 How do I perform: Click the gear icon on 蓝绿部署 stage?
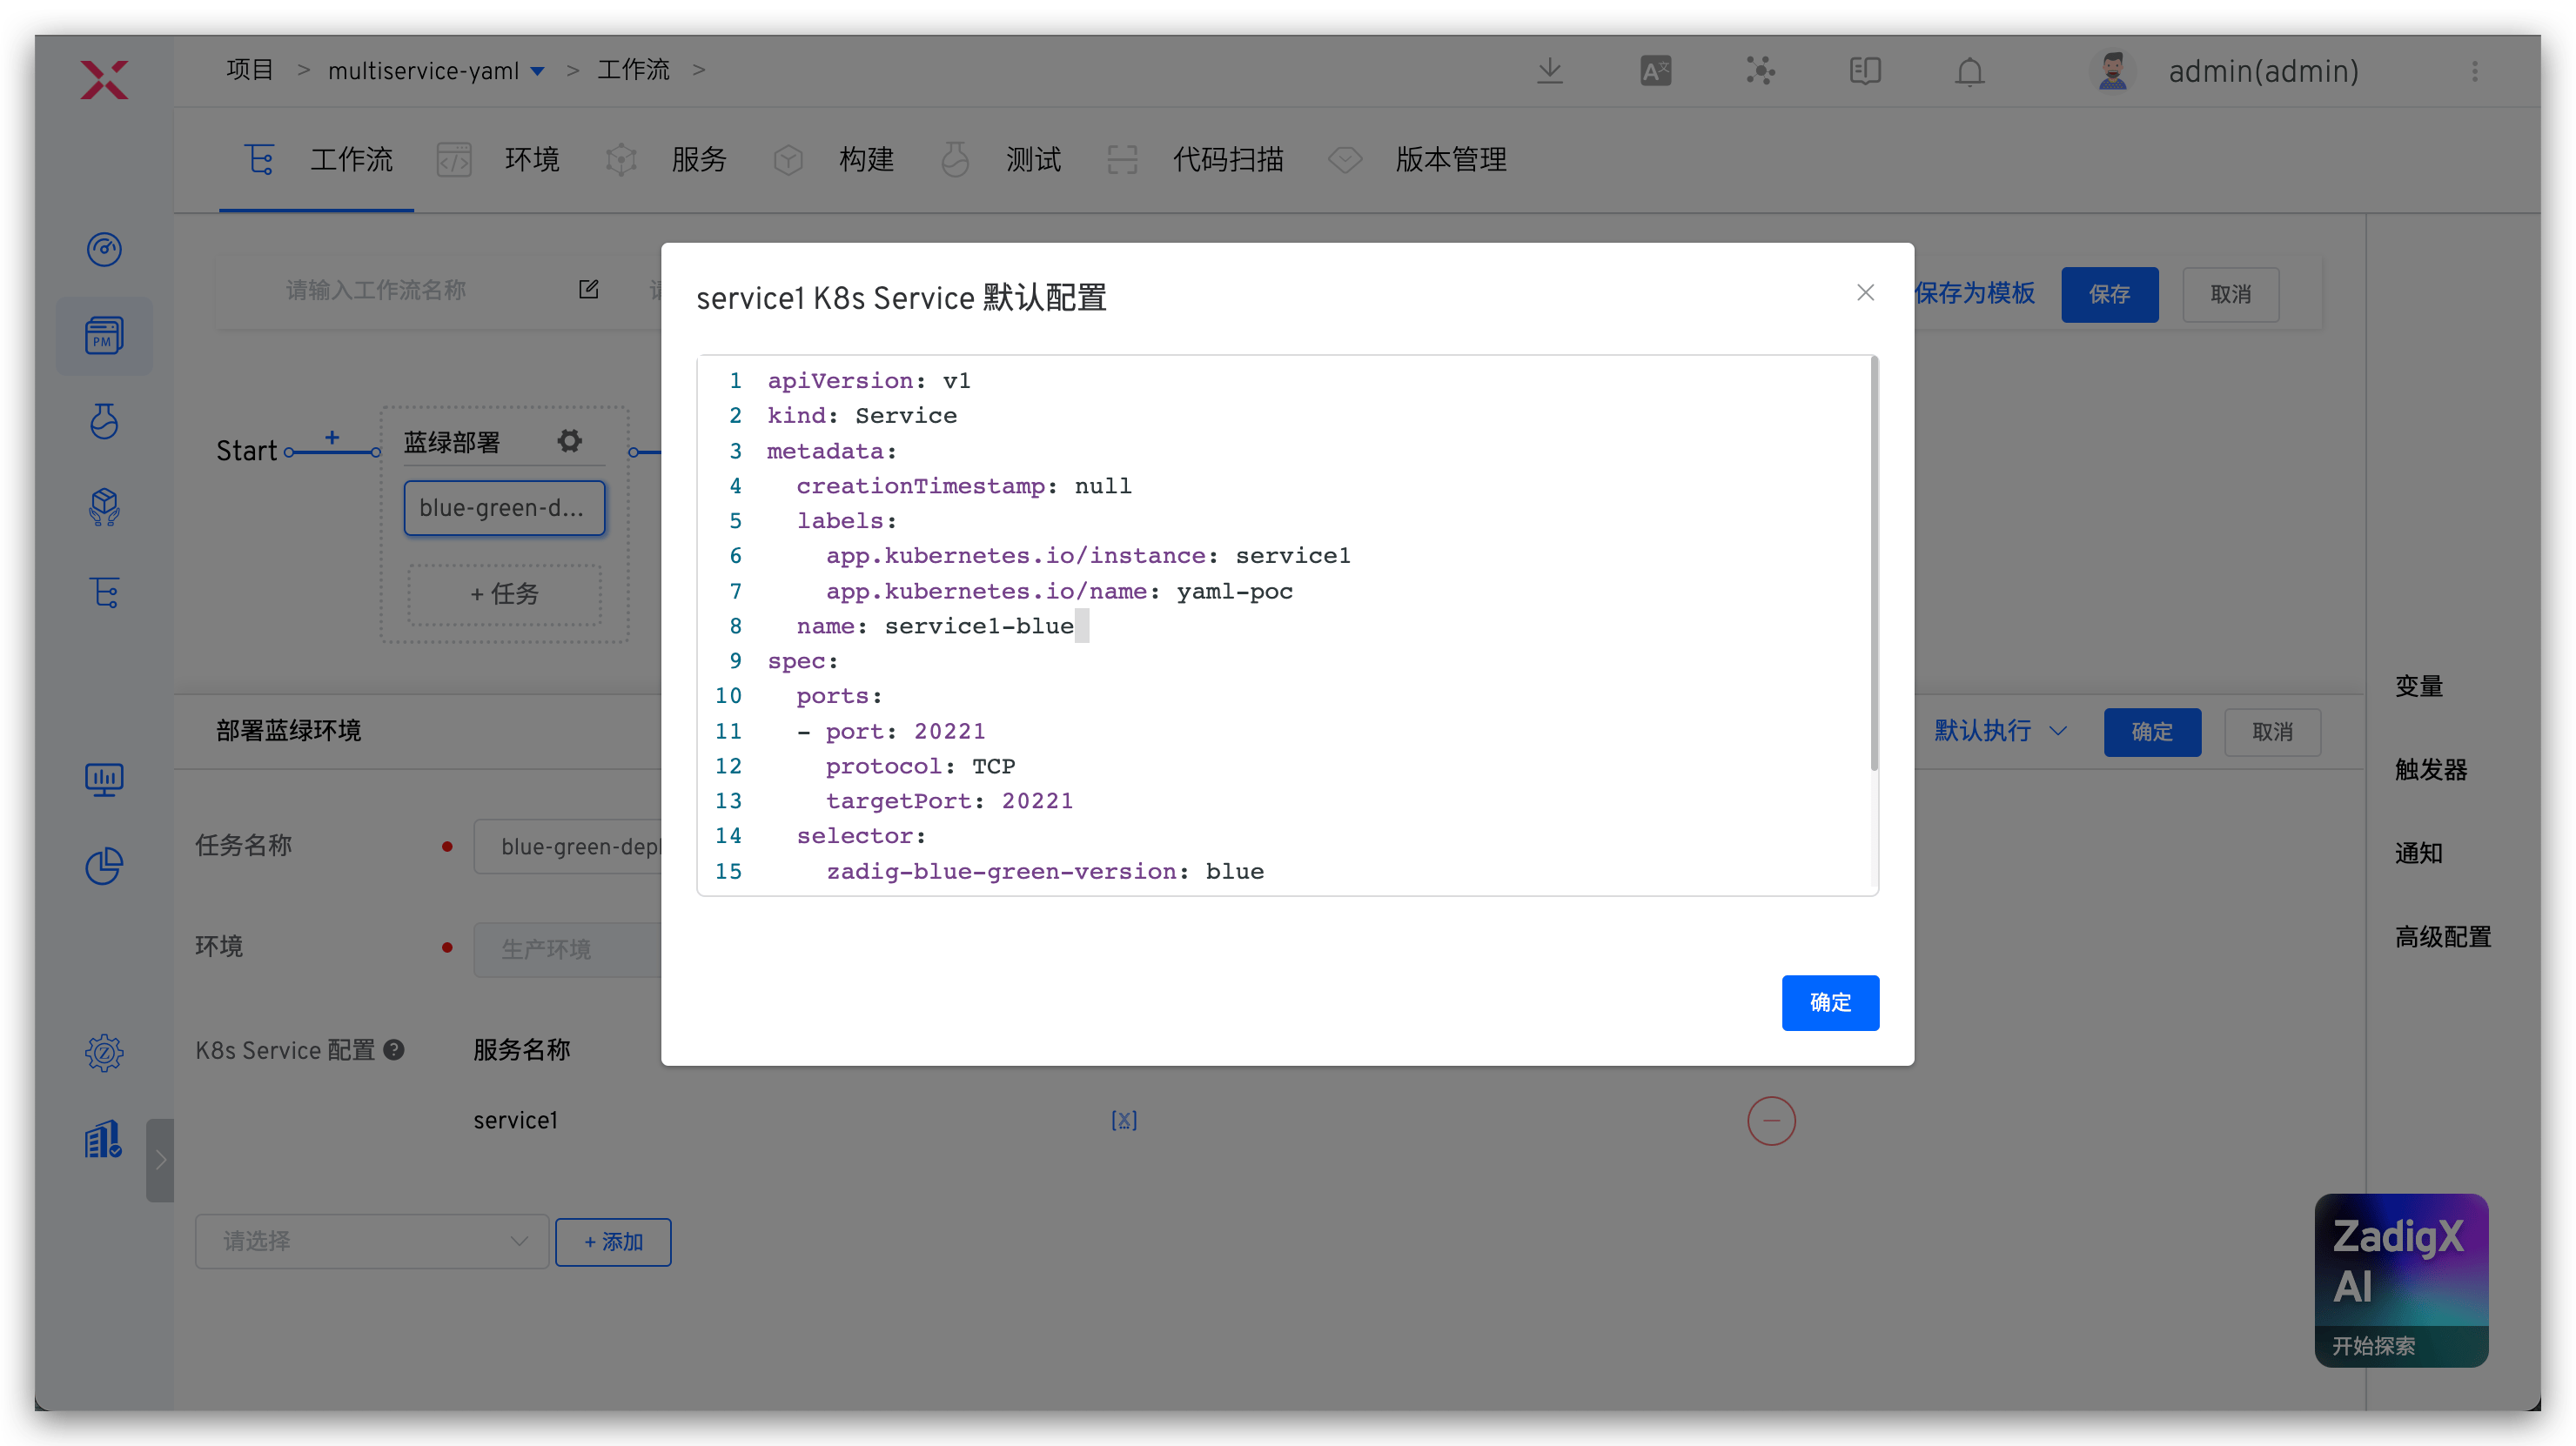click(x=570, y=441)
